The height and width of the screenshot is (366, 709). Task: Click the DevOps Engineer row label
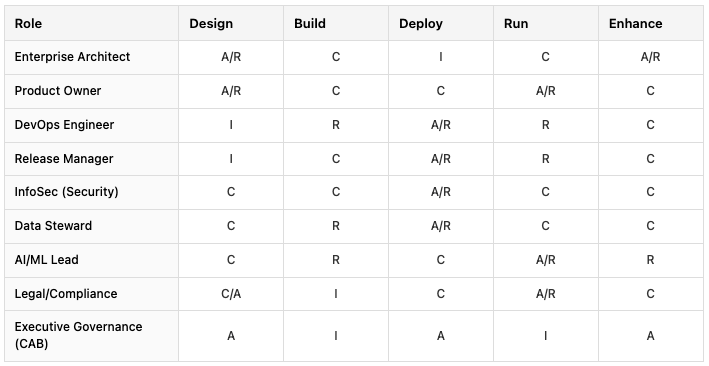click(x=64, y=125)
